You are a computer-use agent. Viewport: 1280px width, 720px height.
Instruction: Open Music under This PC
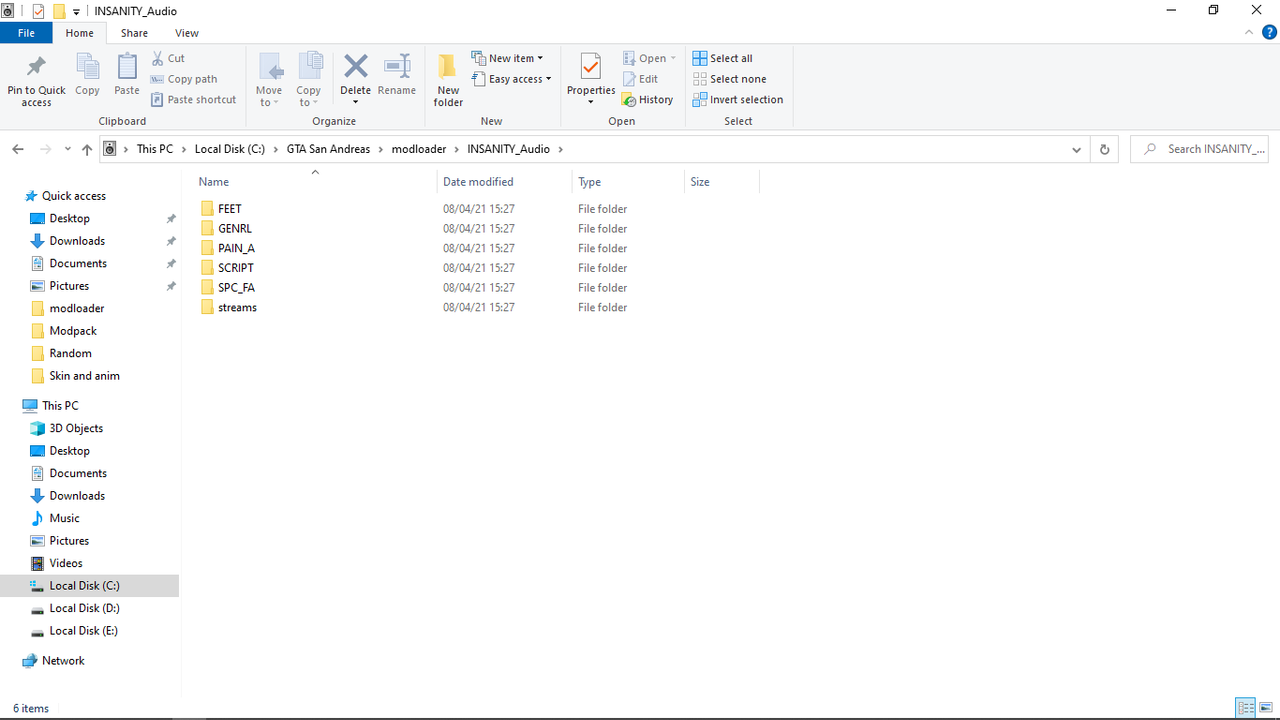(64, 518)
